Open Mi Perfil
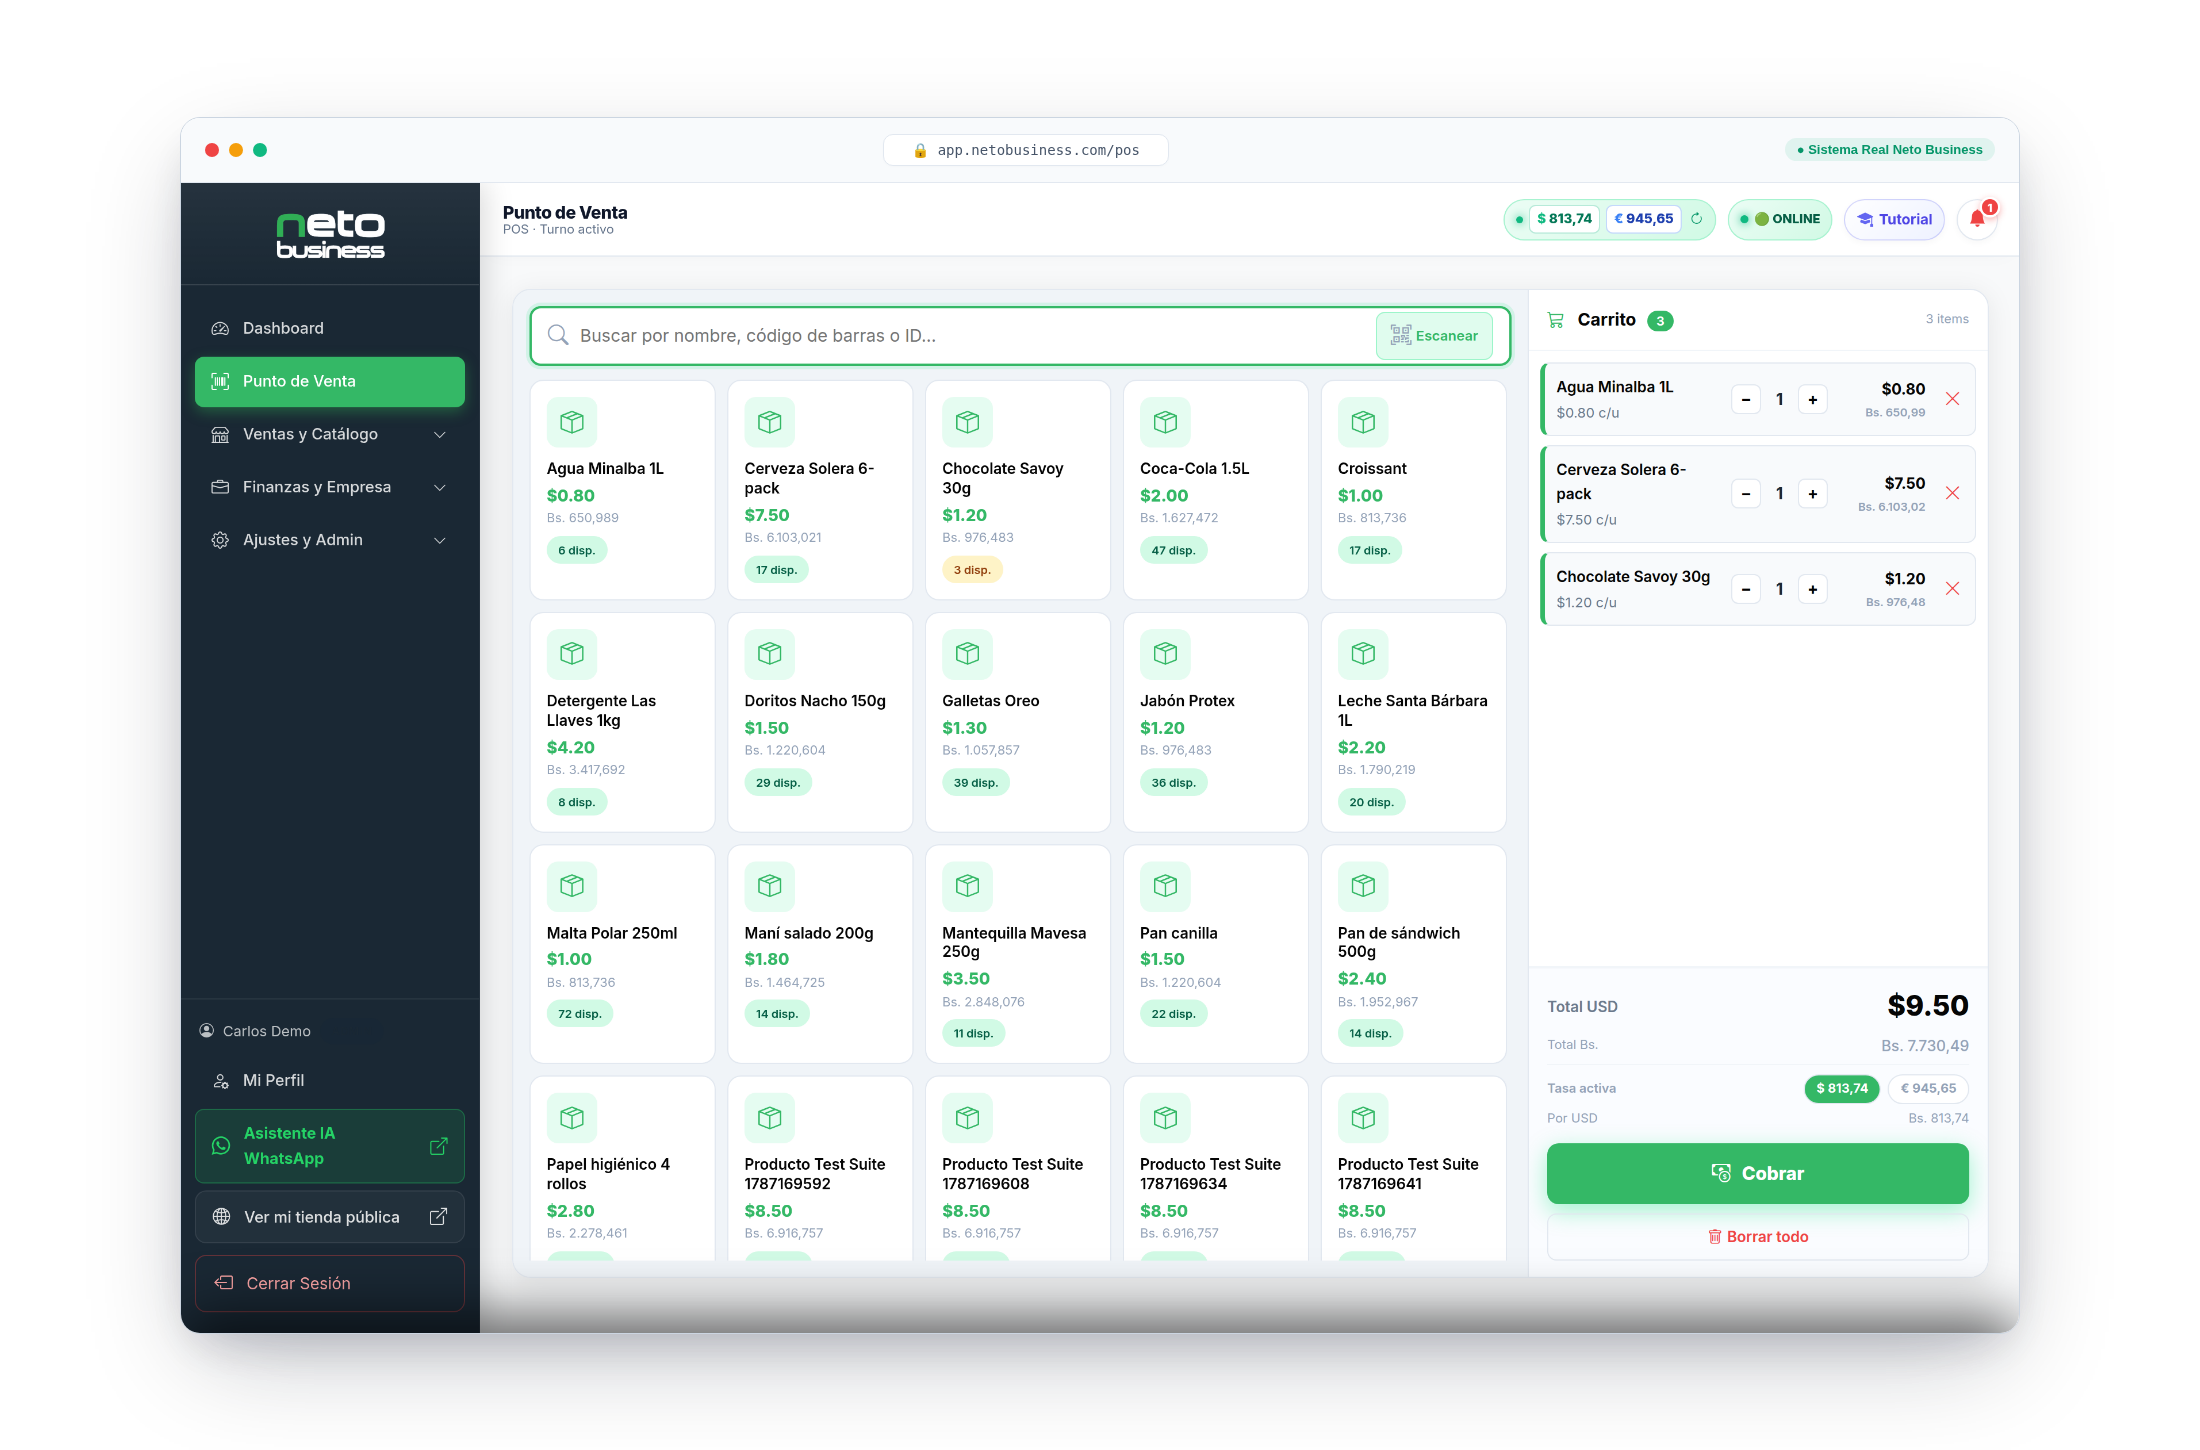Viewport: 2200px width, 1450px height. pos(330,1080)
